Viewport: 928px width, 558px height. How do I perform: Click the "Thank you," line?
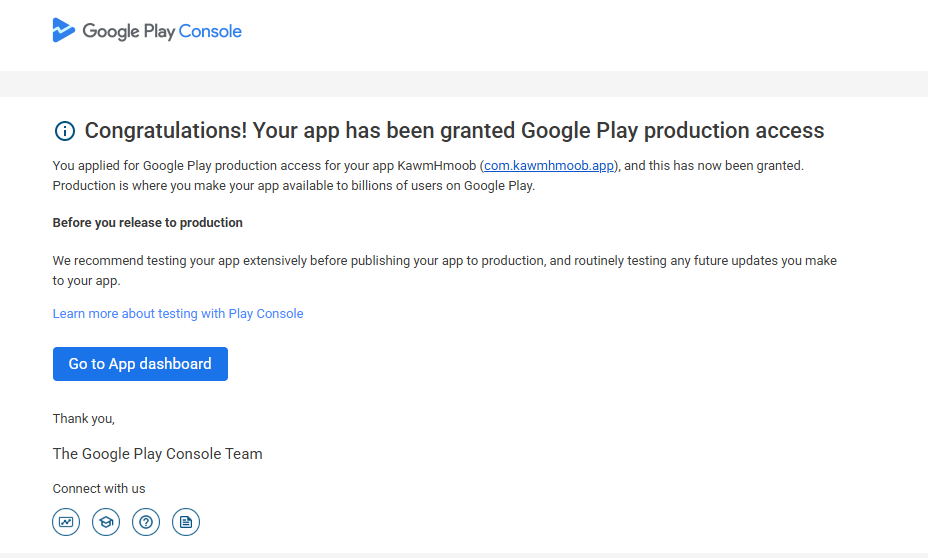point(83,419)
